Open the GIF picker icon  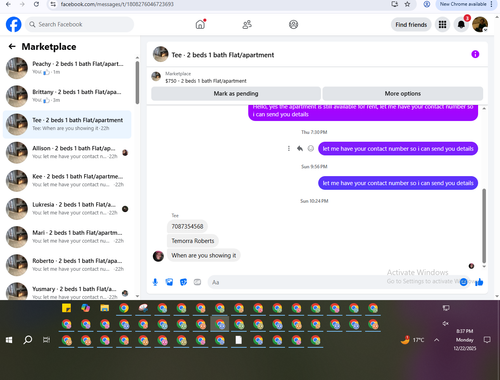[x=197, y=282]
